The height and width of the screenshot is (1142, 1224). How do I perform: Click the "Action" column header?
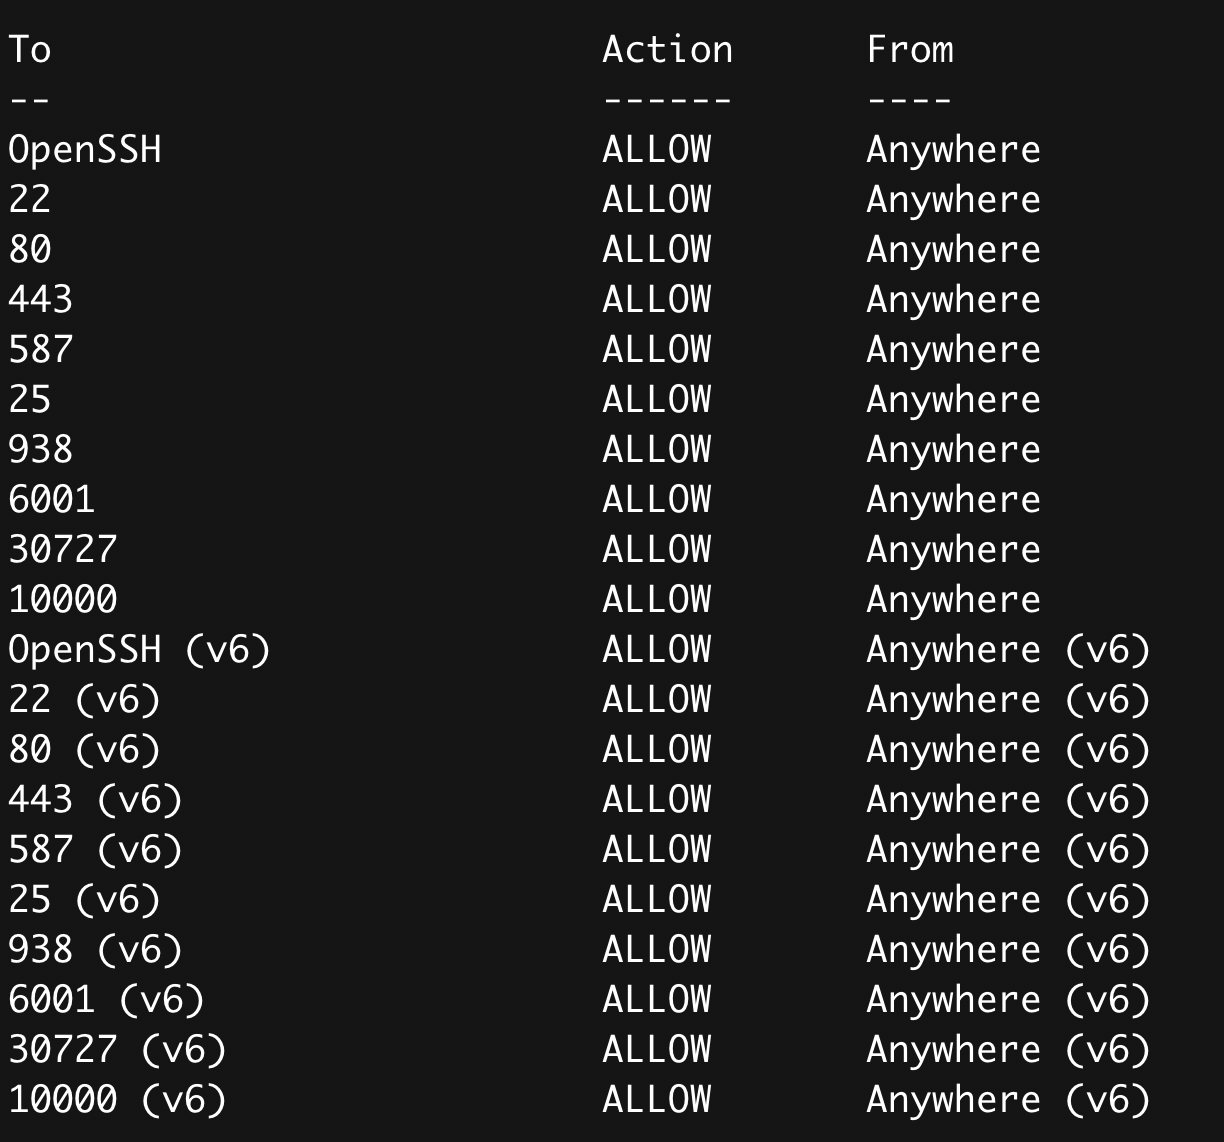coord(667,49)
